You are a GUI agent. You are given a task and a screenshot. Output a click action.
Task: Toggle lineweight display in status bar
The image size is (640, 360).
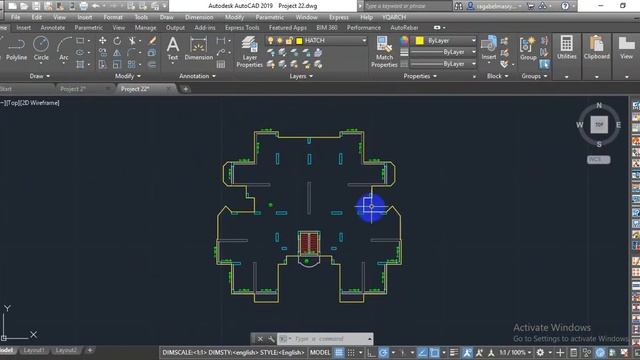click(453, 352)
